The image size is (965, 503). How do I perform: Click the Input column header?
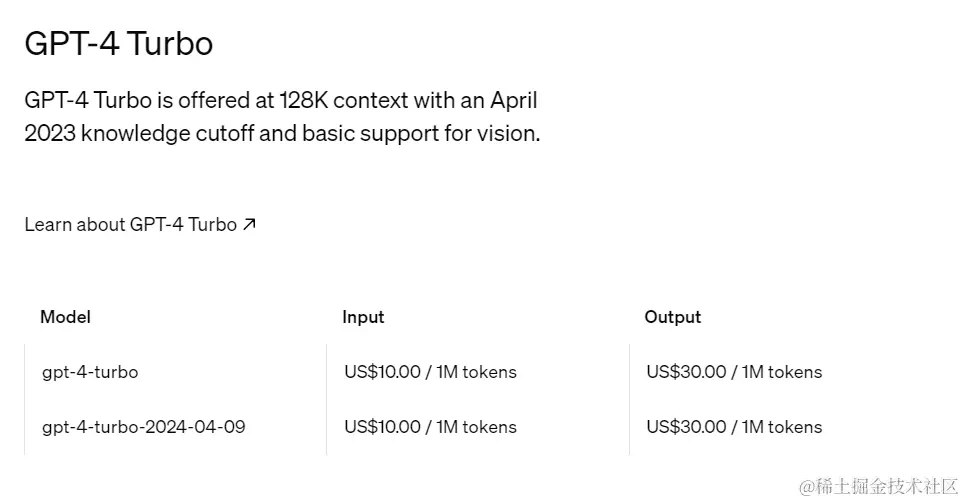pyautogui.click(x=363, y=317)
